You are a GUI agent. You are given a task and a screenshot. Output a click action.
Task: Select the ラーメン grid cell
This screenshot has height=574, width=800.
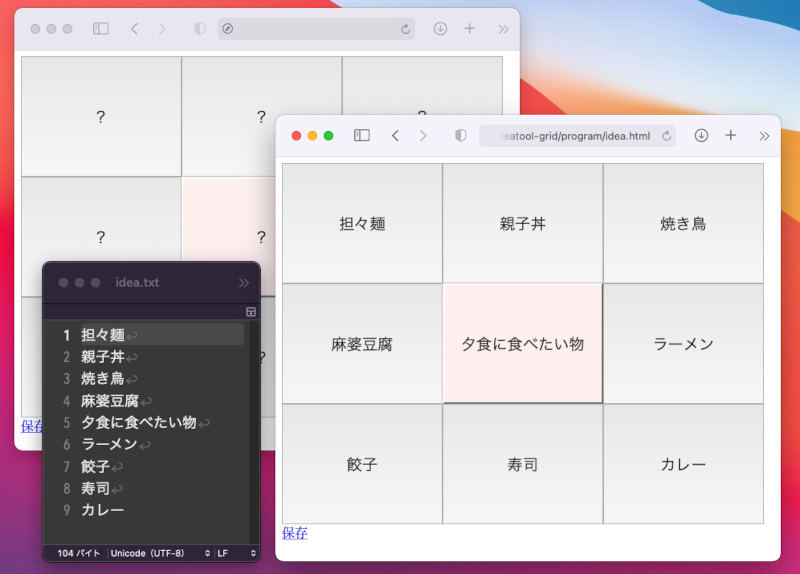(683, 344)
